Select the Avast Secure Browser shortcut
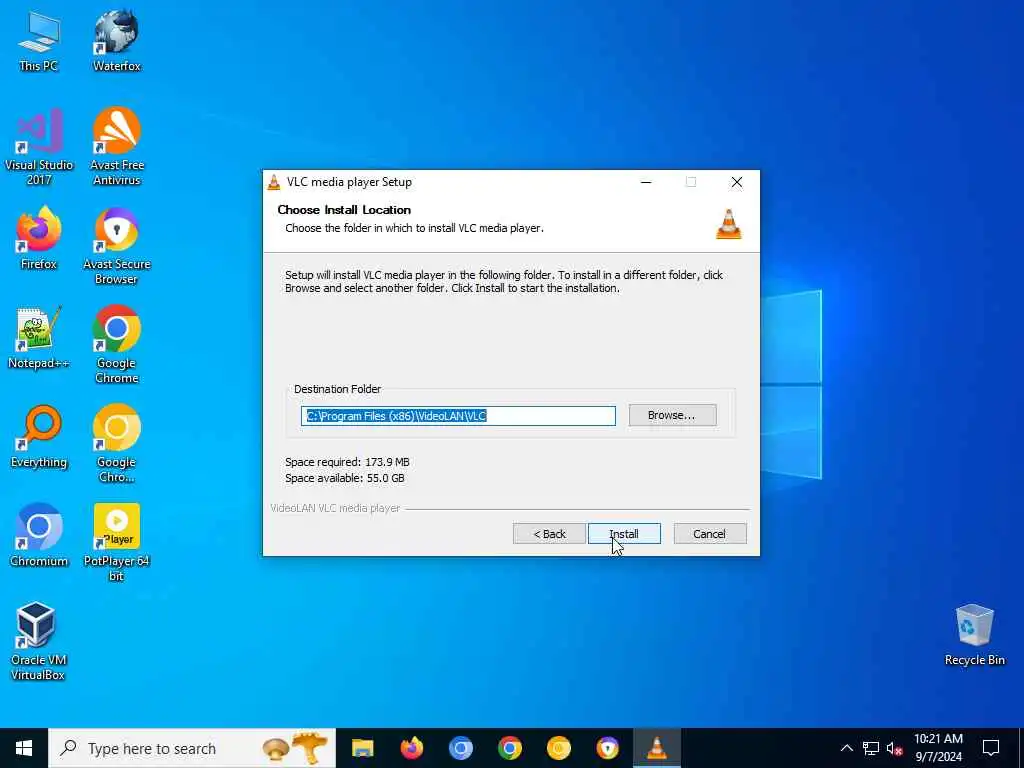The height and width of the screenshot is (768, 1024). point(116,246)
